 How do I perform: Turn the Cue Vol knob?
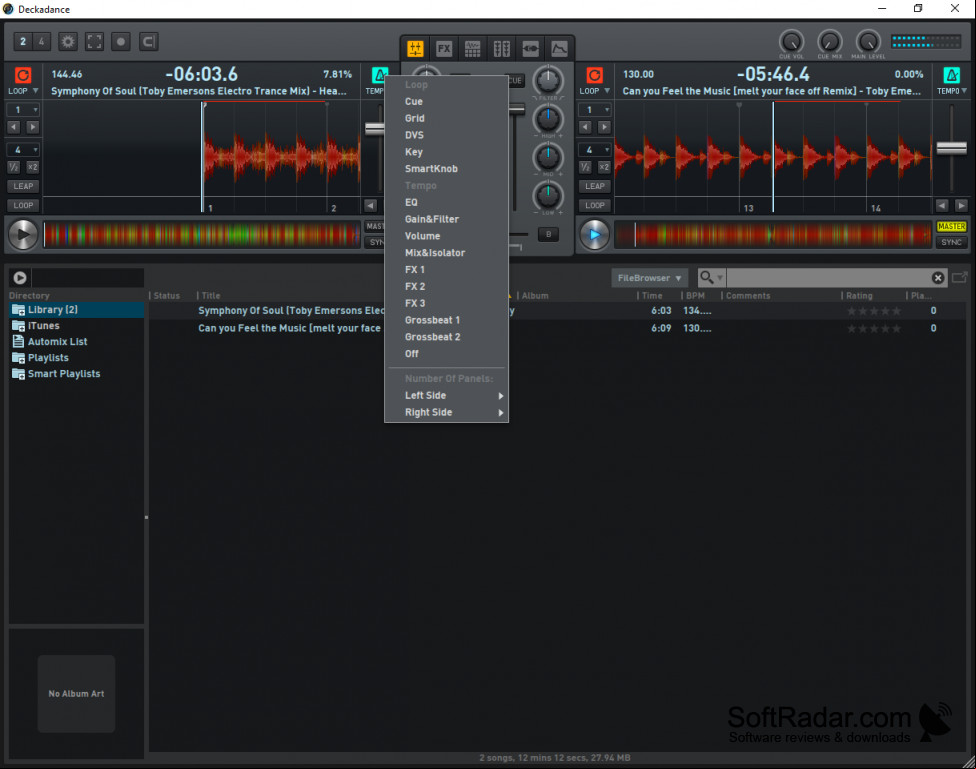pyautogui.click(x=791, y=42)
